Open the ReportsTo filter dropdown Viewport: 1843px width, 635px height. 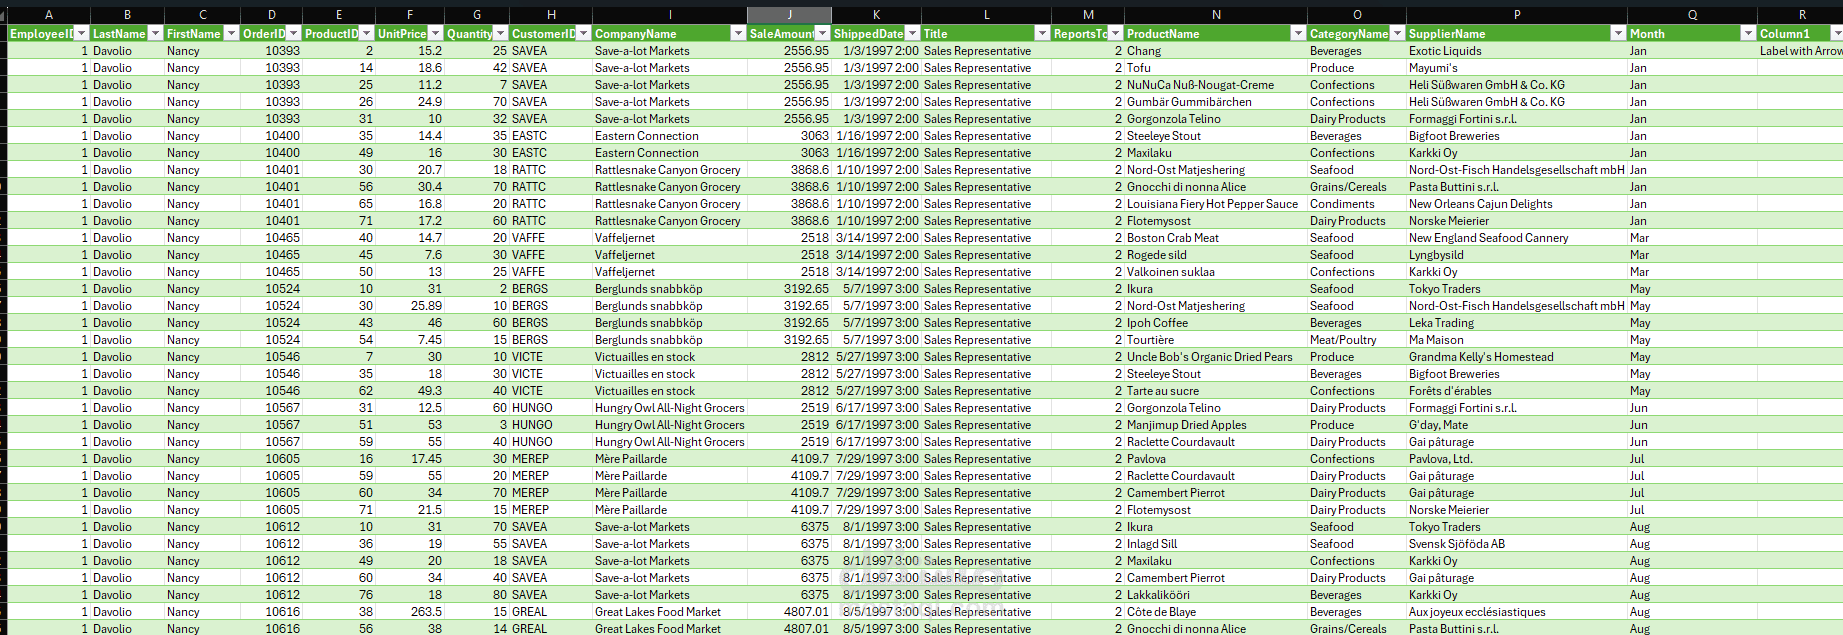pos(1115,33)
